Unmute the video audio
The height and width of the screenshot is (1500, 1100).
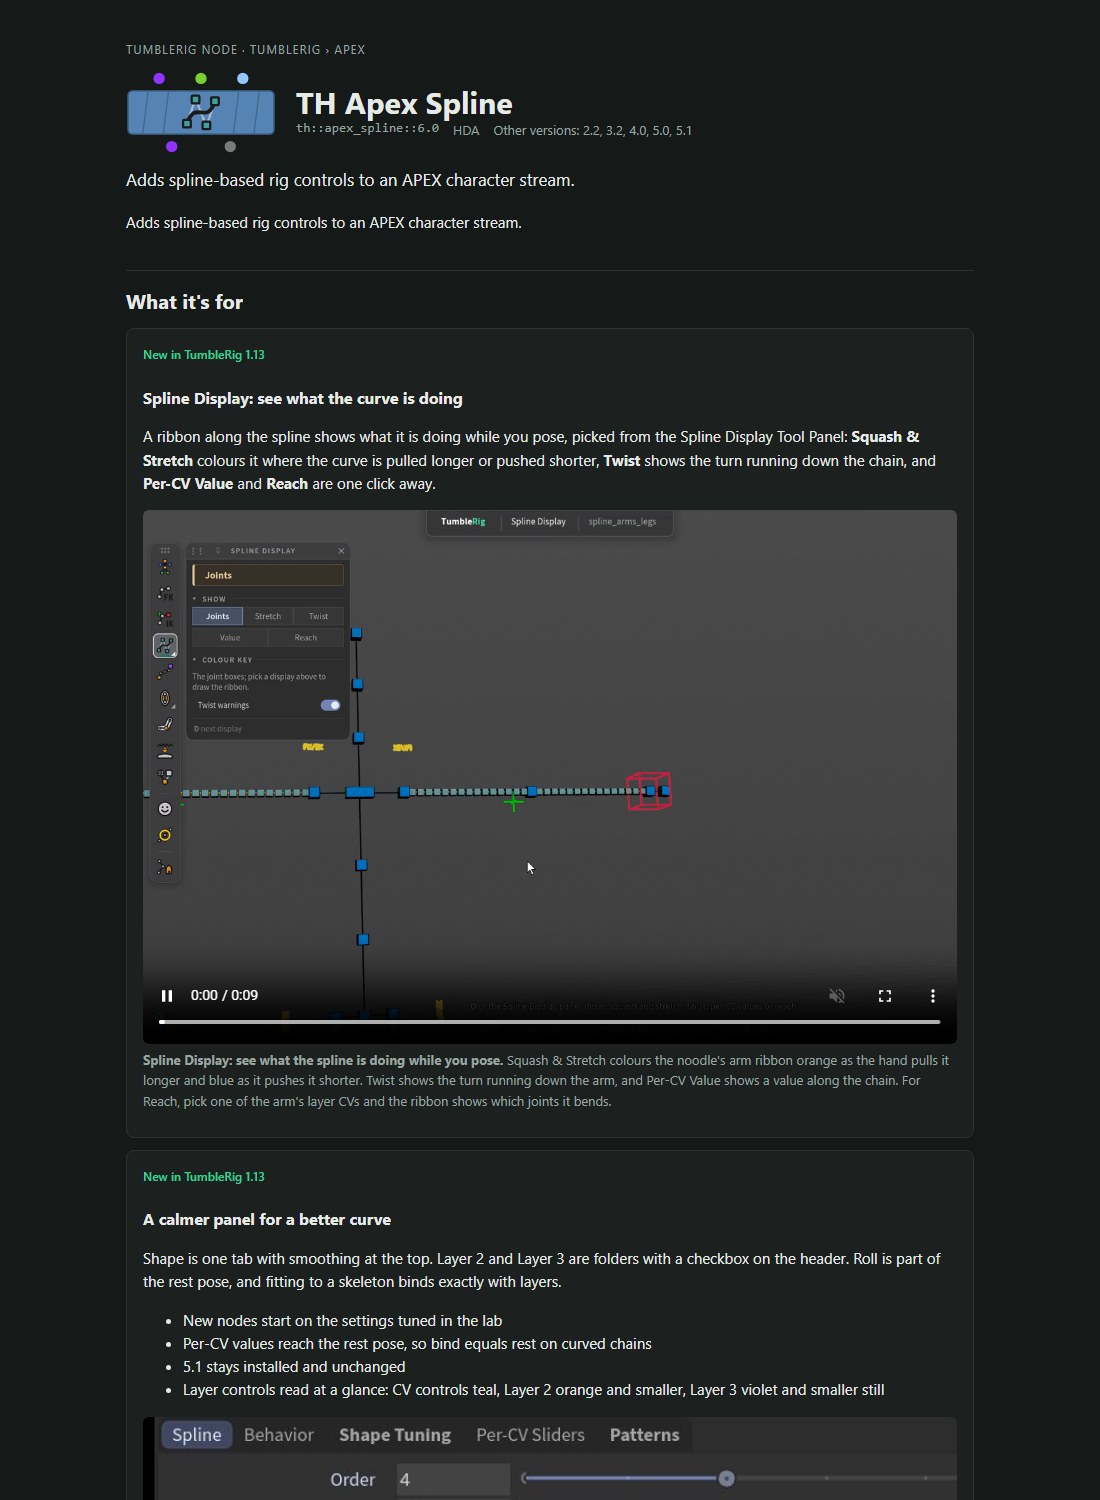[837, 995]
